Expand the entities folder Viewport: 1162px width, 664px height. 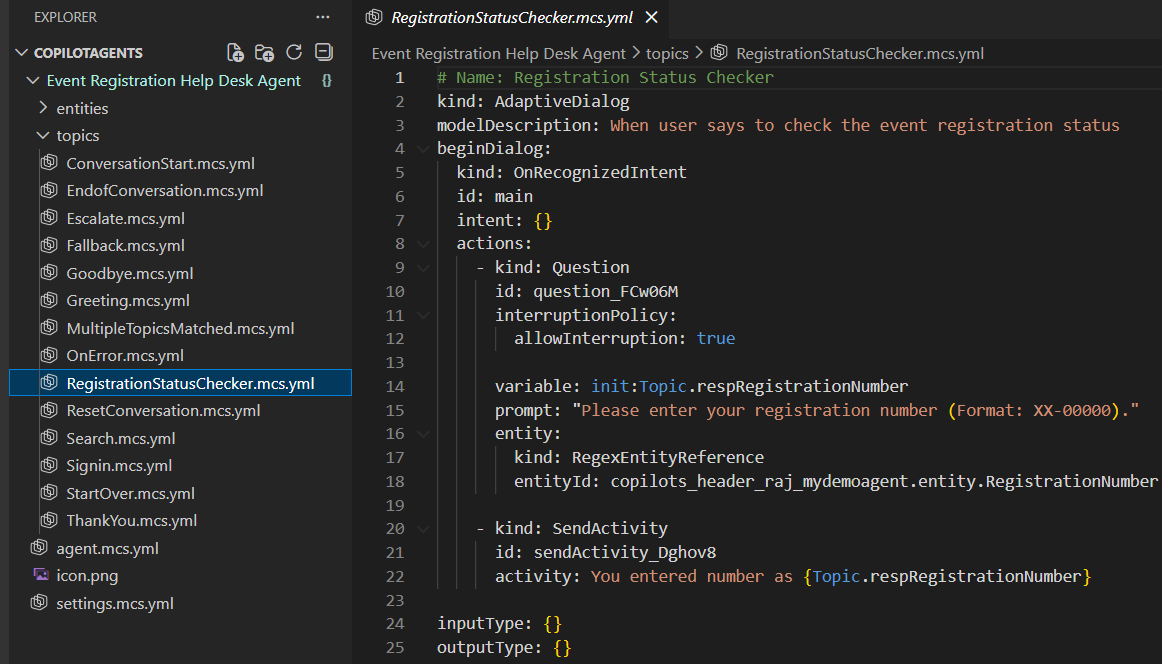pyautogui.click(x=82, y=108)
